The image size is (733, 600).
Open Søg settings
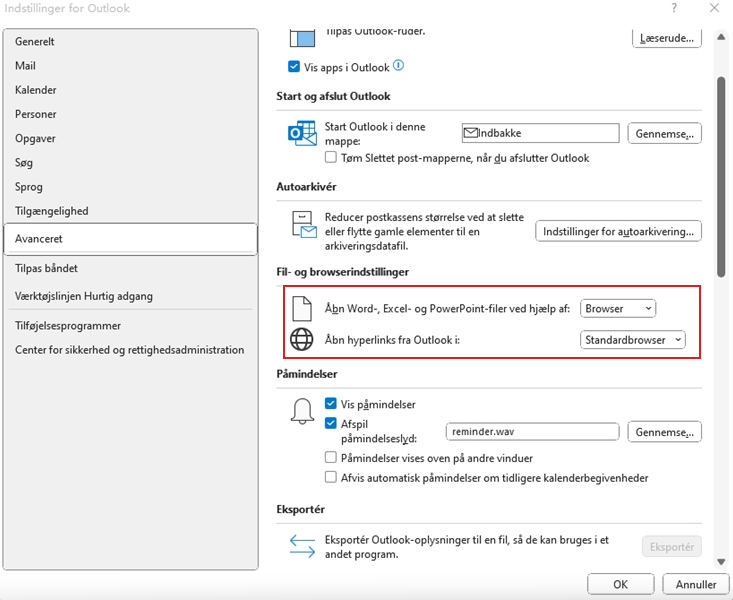130,163
